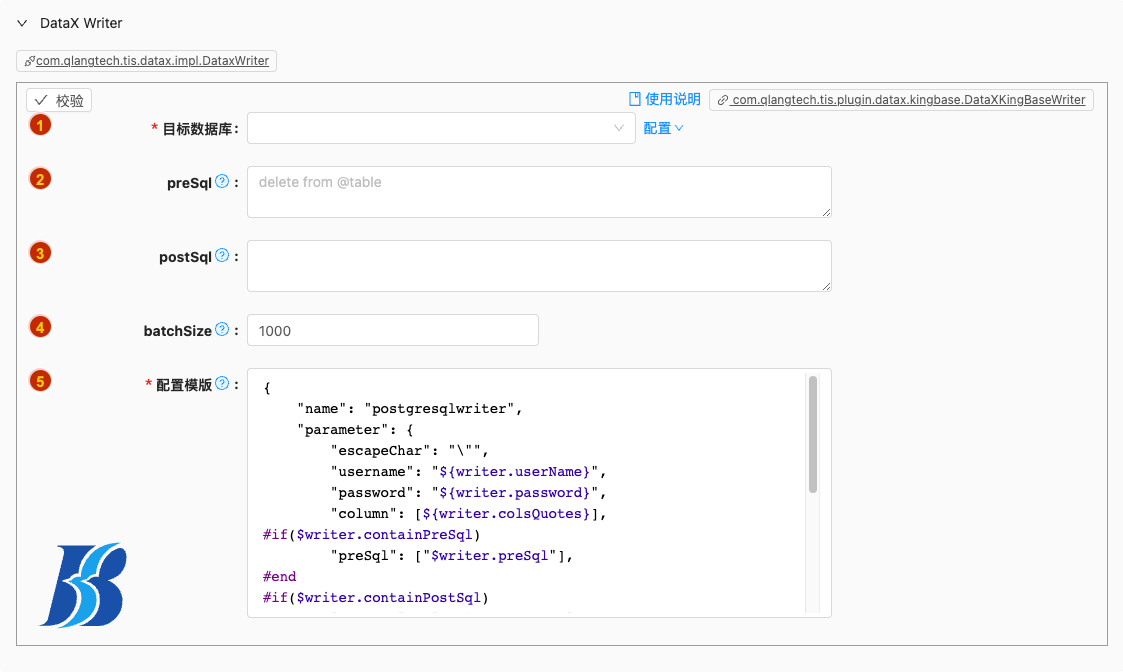
Task: Click the red number 1 step badge
Action: (39, 125)
